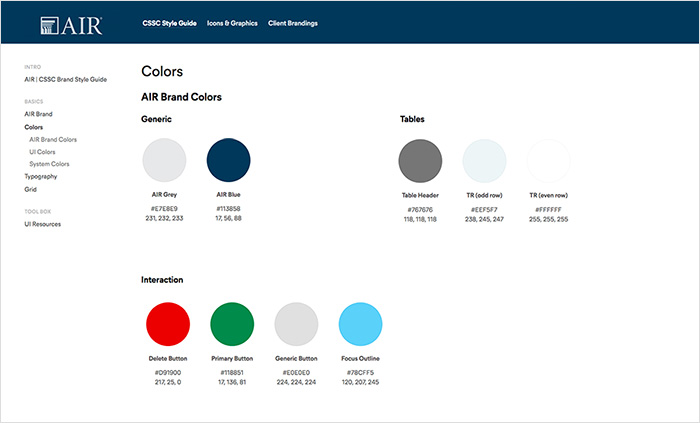Click the Focus Outline blue swatch
This screenshot has width=700, height=423.
(x=361, y=324)
